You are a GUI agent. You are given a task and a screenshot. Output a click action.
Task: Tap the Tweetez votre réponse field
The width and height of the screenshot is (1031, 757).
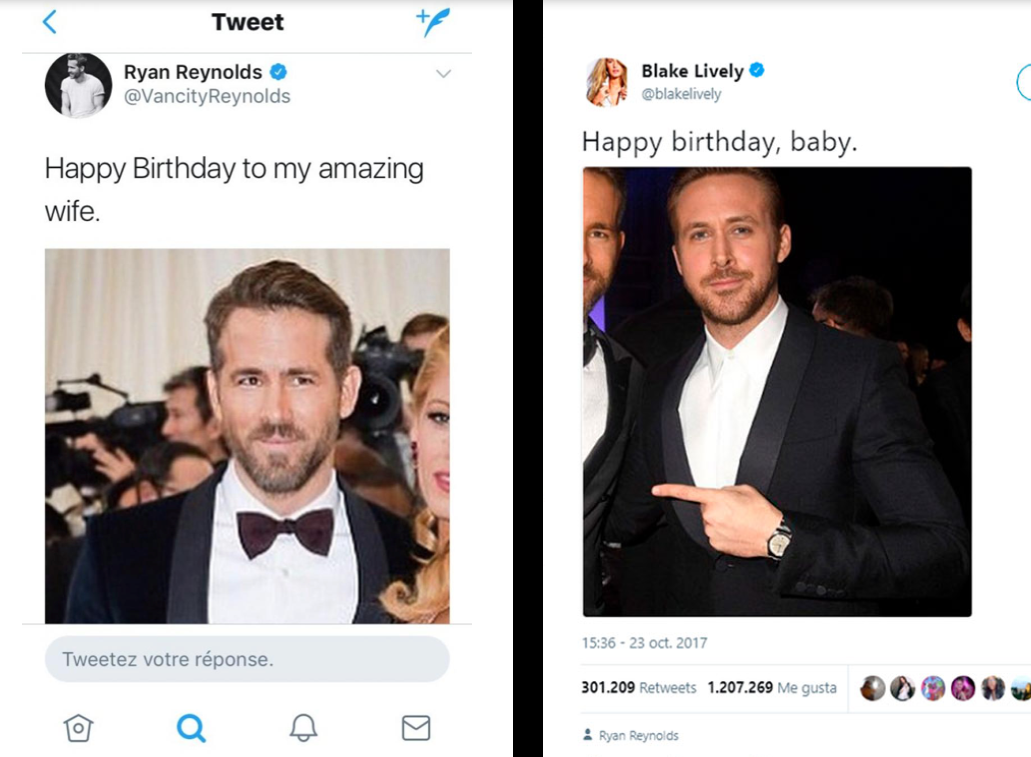point(245,658)
